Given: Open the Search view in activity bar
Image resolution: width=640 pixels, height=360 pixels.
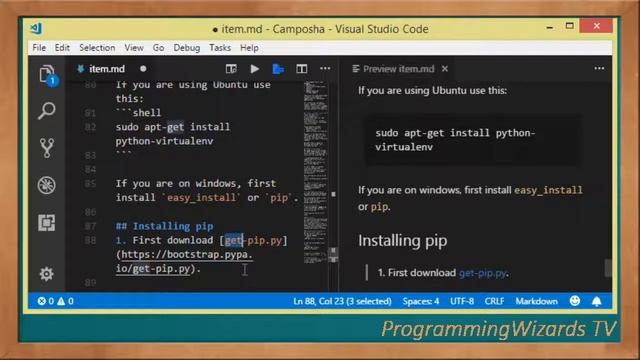Looking at the screenshot, I should [47, 111].
